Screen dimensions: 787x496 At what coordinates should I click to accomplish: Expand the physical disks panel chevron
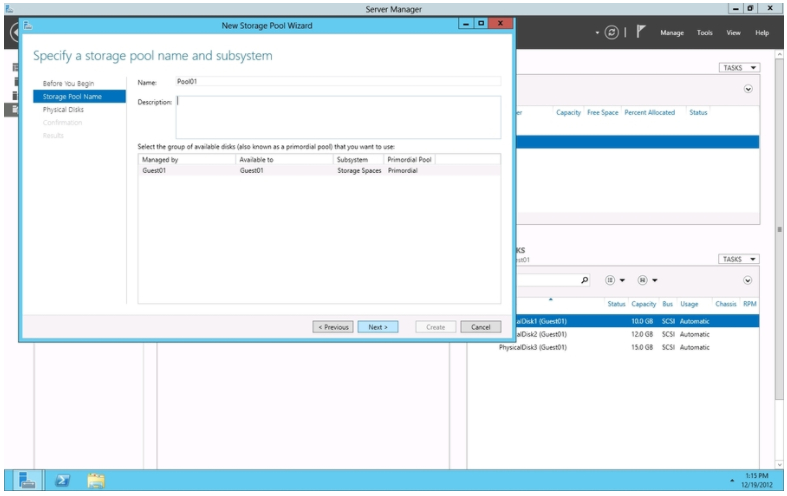pos(747,280)
